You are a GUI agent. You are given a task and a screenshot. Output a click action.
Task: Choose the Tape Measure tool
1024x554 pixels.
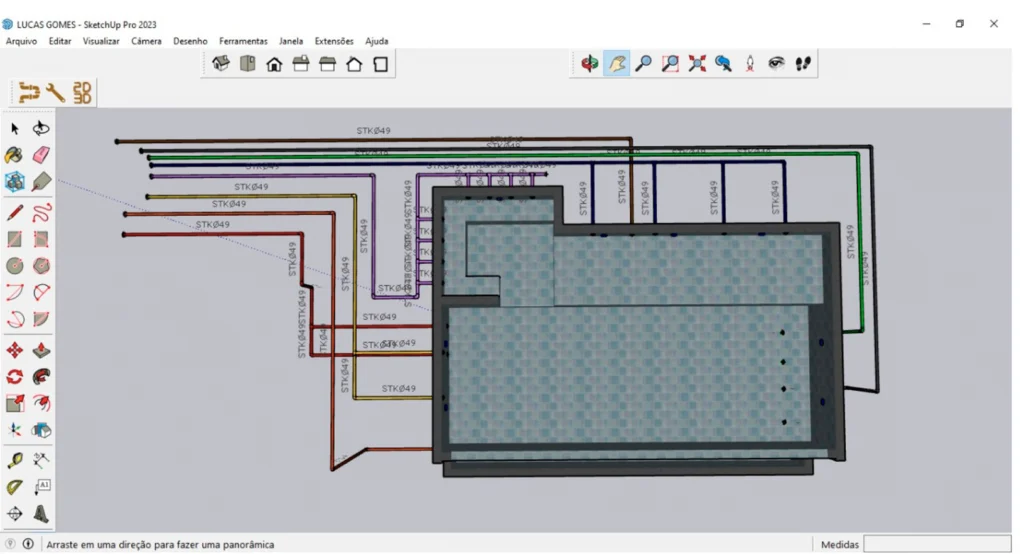click(15, 460)
